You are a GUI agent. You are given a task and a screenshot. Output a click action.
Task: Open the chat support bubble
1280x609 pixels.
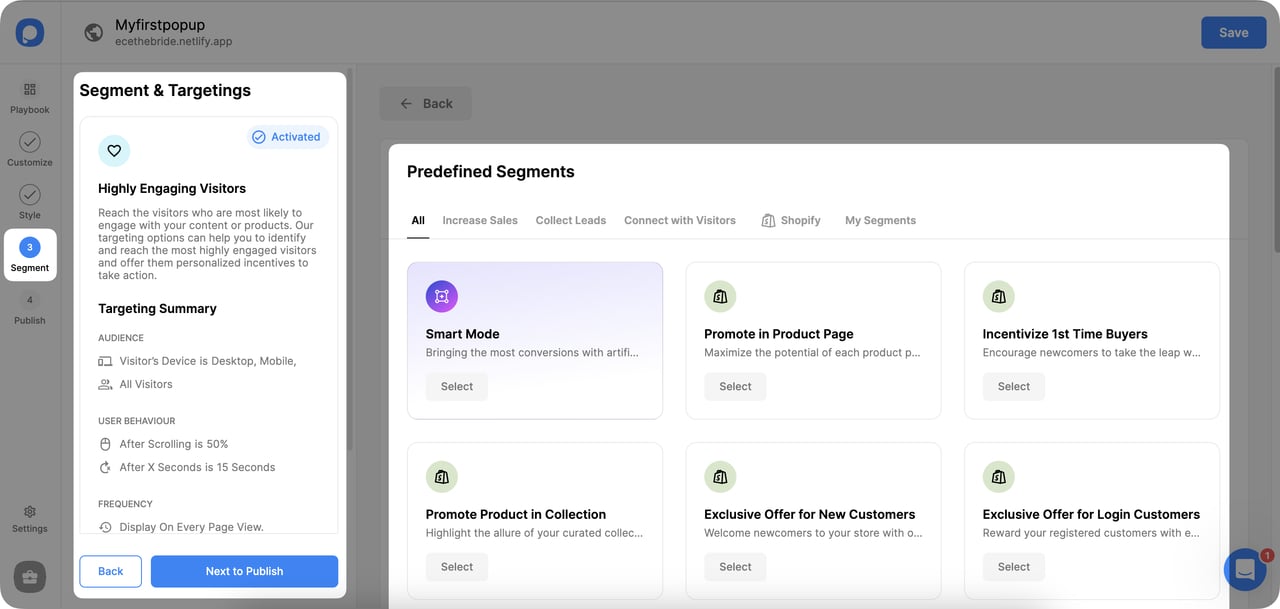click(1245, 570)
